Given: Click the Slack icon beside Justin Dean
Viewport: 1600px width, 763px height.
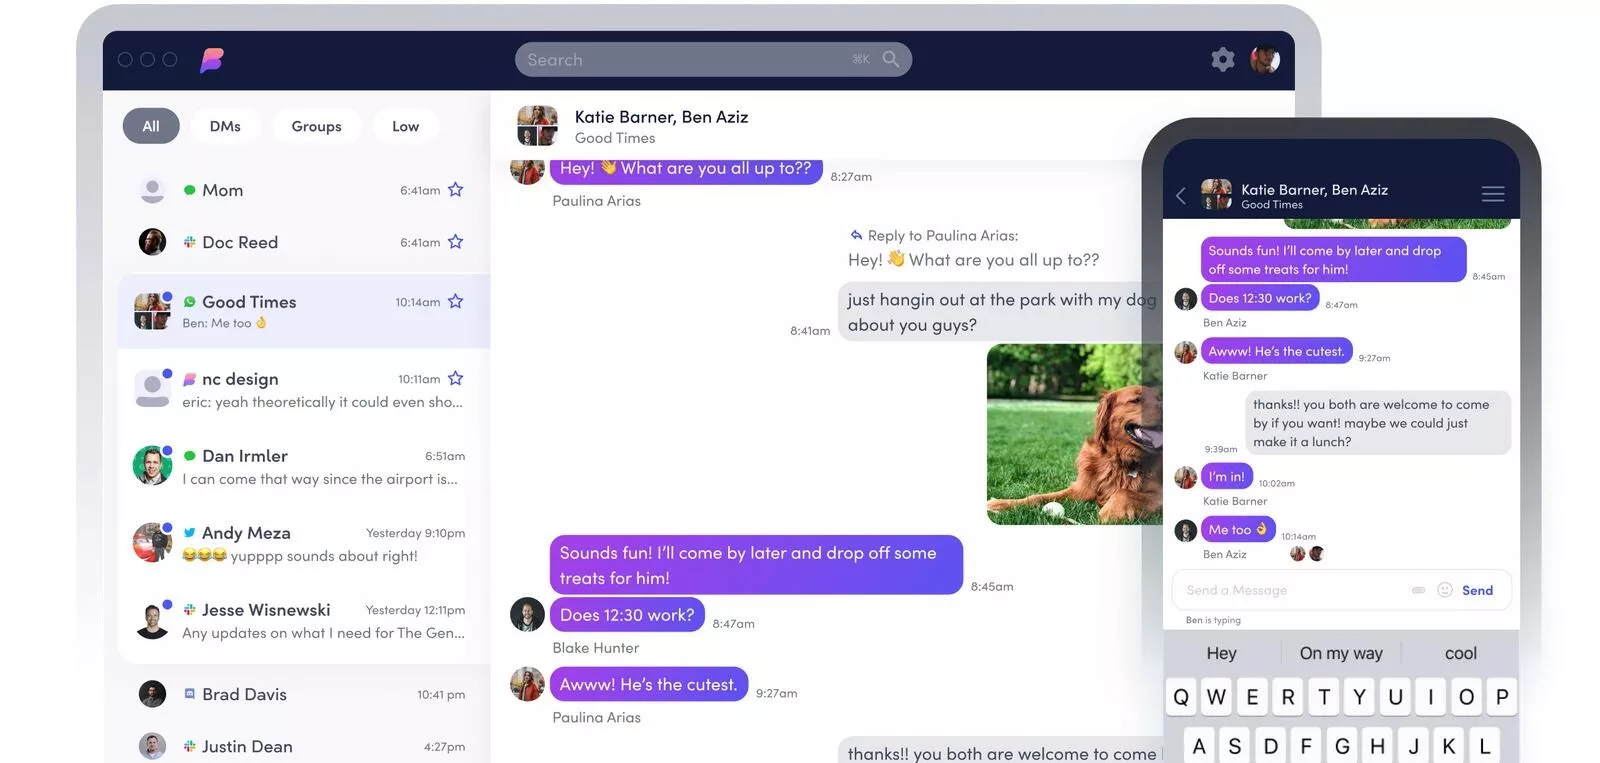Looking at the screenshot, I should click(x=189, y=746).
